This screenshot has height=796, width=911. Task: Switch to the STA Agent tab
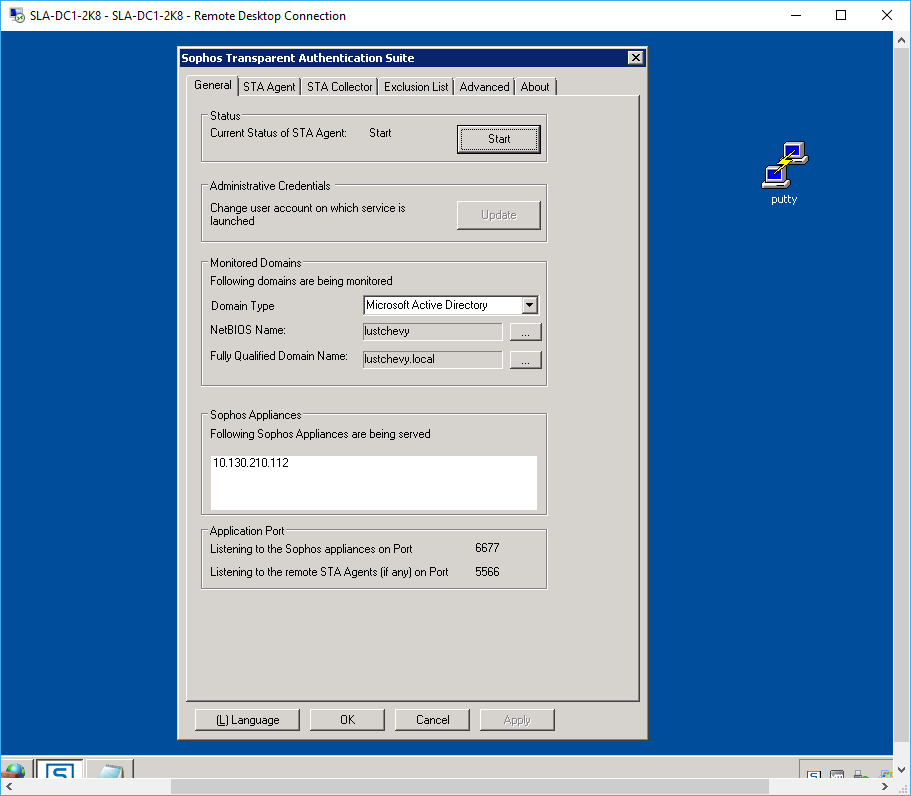click(269, 87)
